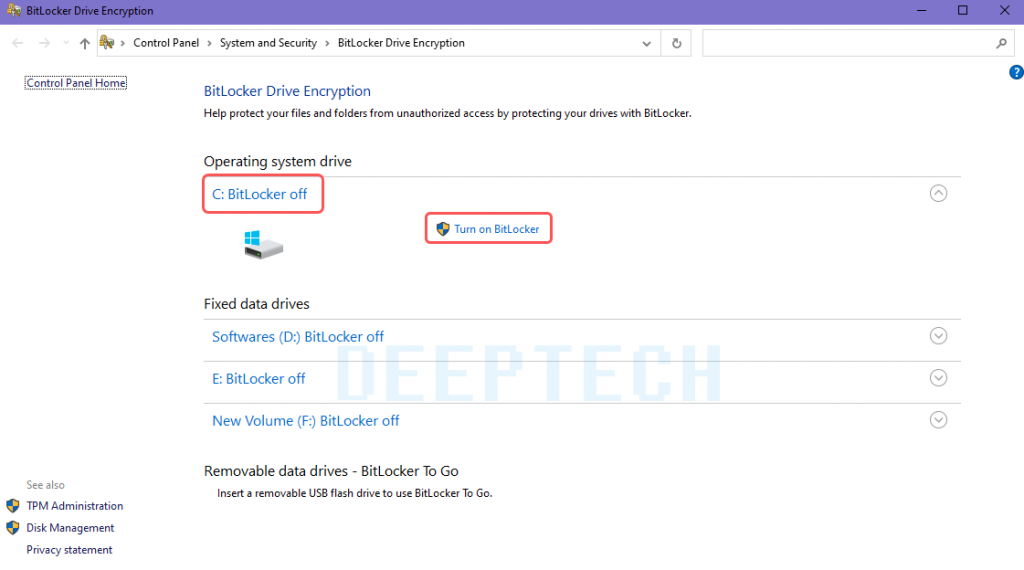Open Control Panel breadcrumb
This screenshot has height=570, width=1024.
166,42
